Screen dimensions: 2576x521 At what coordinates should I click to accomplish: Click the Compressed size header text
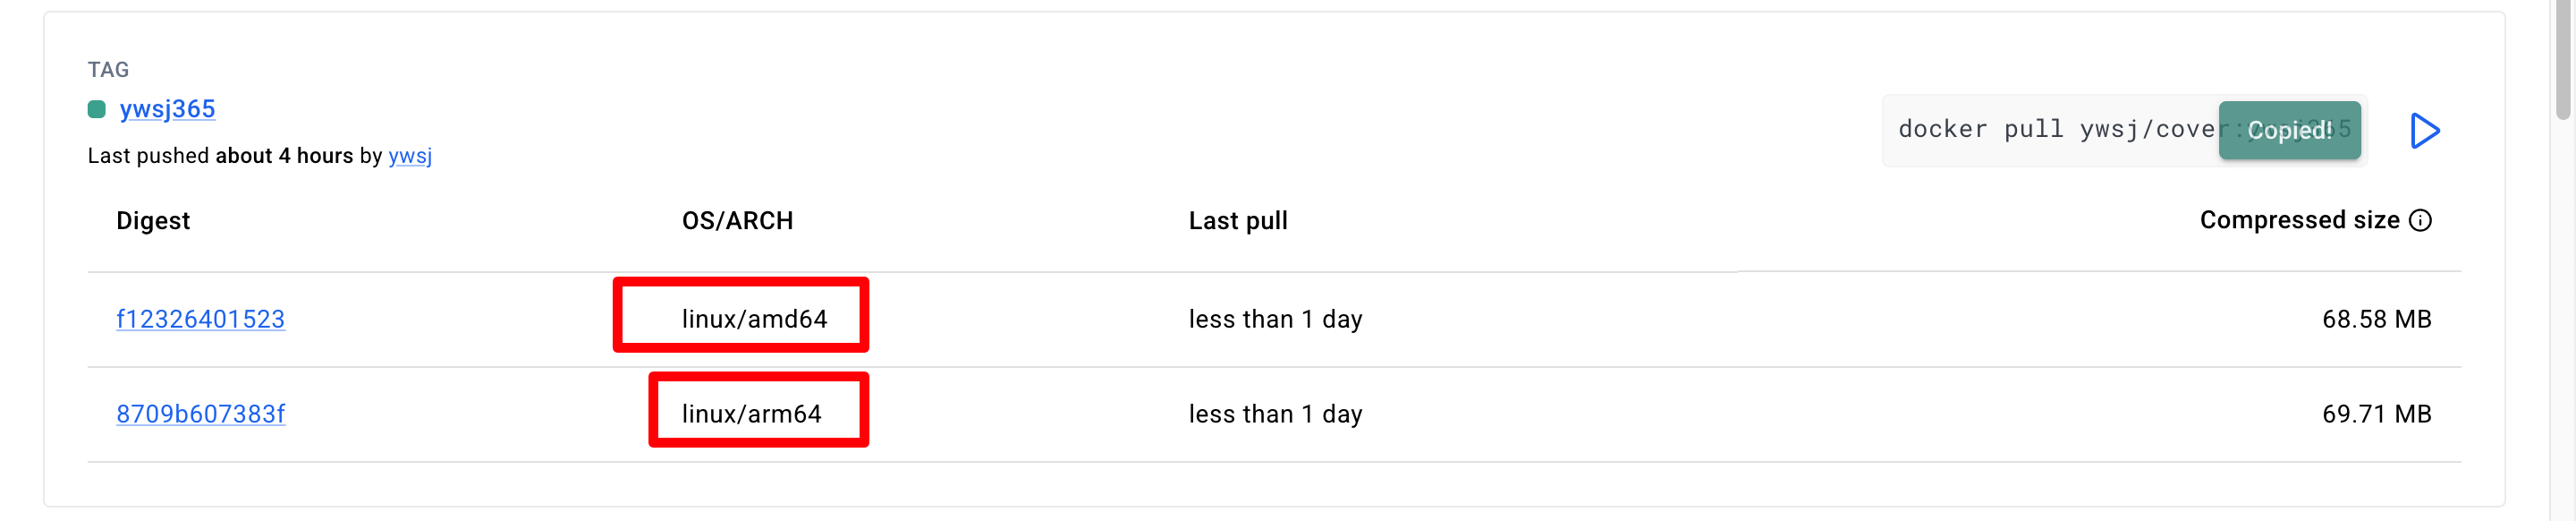(x=2299, y=221)
